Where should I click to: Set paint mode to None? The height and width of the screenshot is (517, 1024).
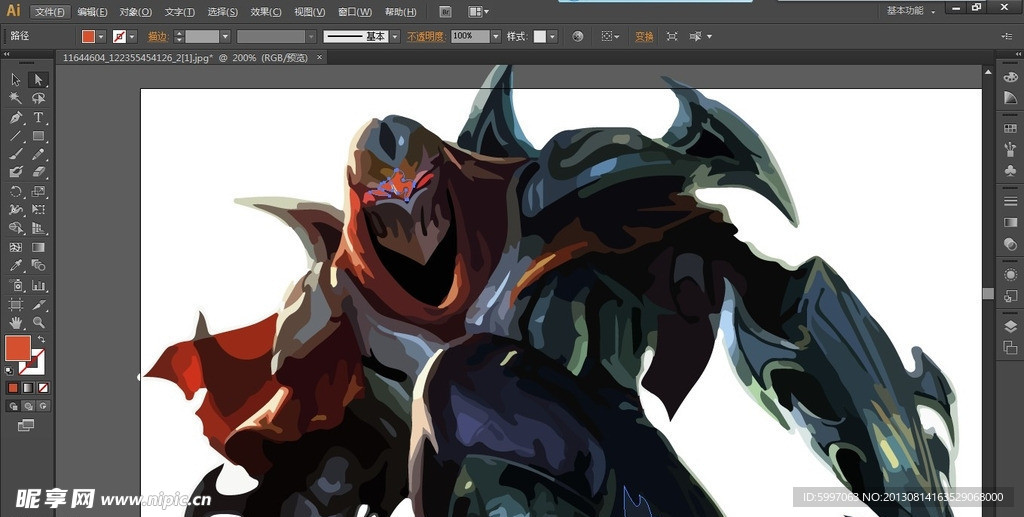point(43,388)
